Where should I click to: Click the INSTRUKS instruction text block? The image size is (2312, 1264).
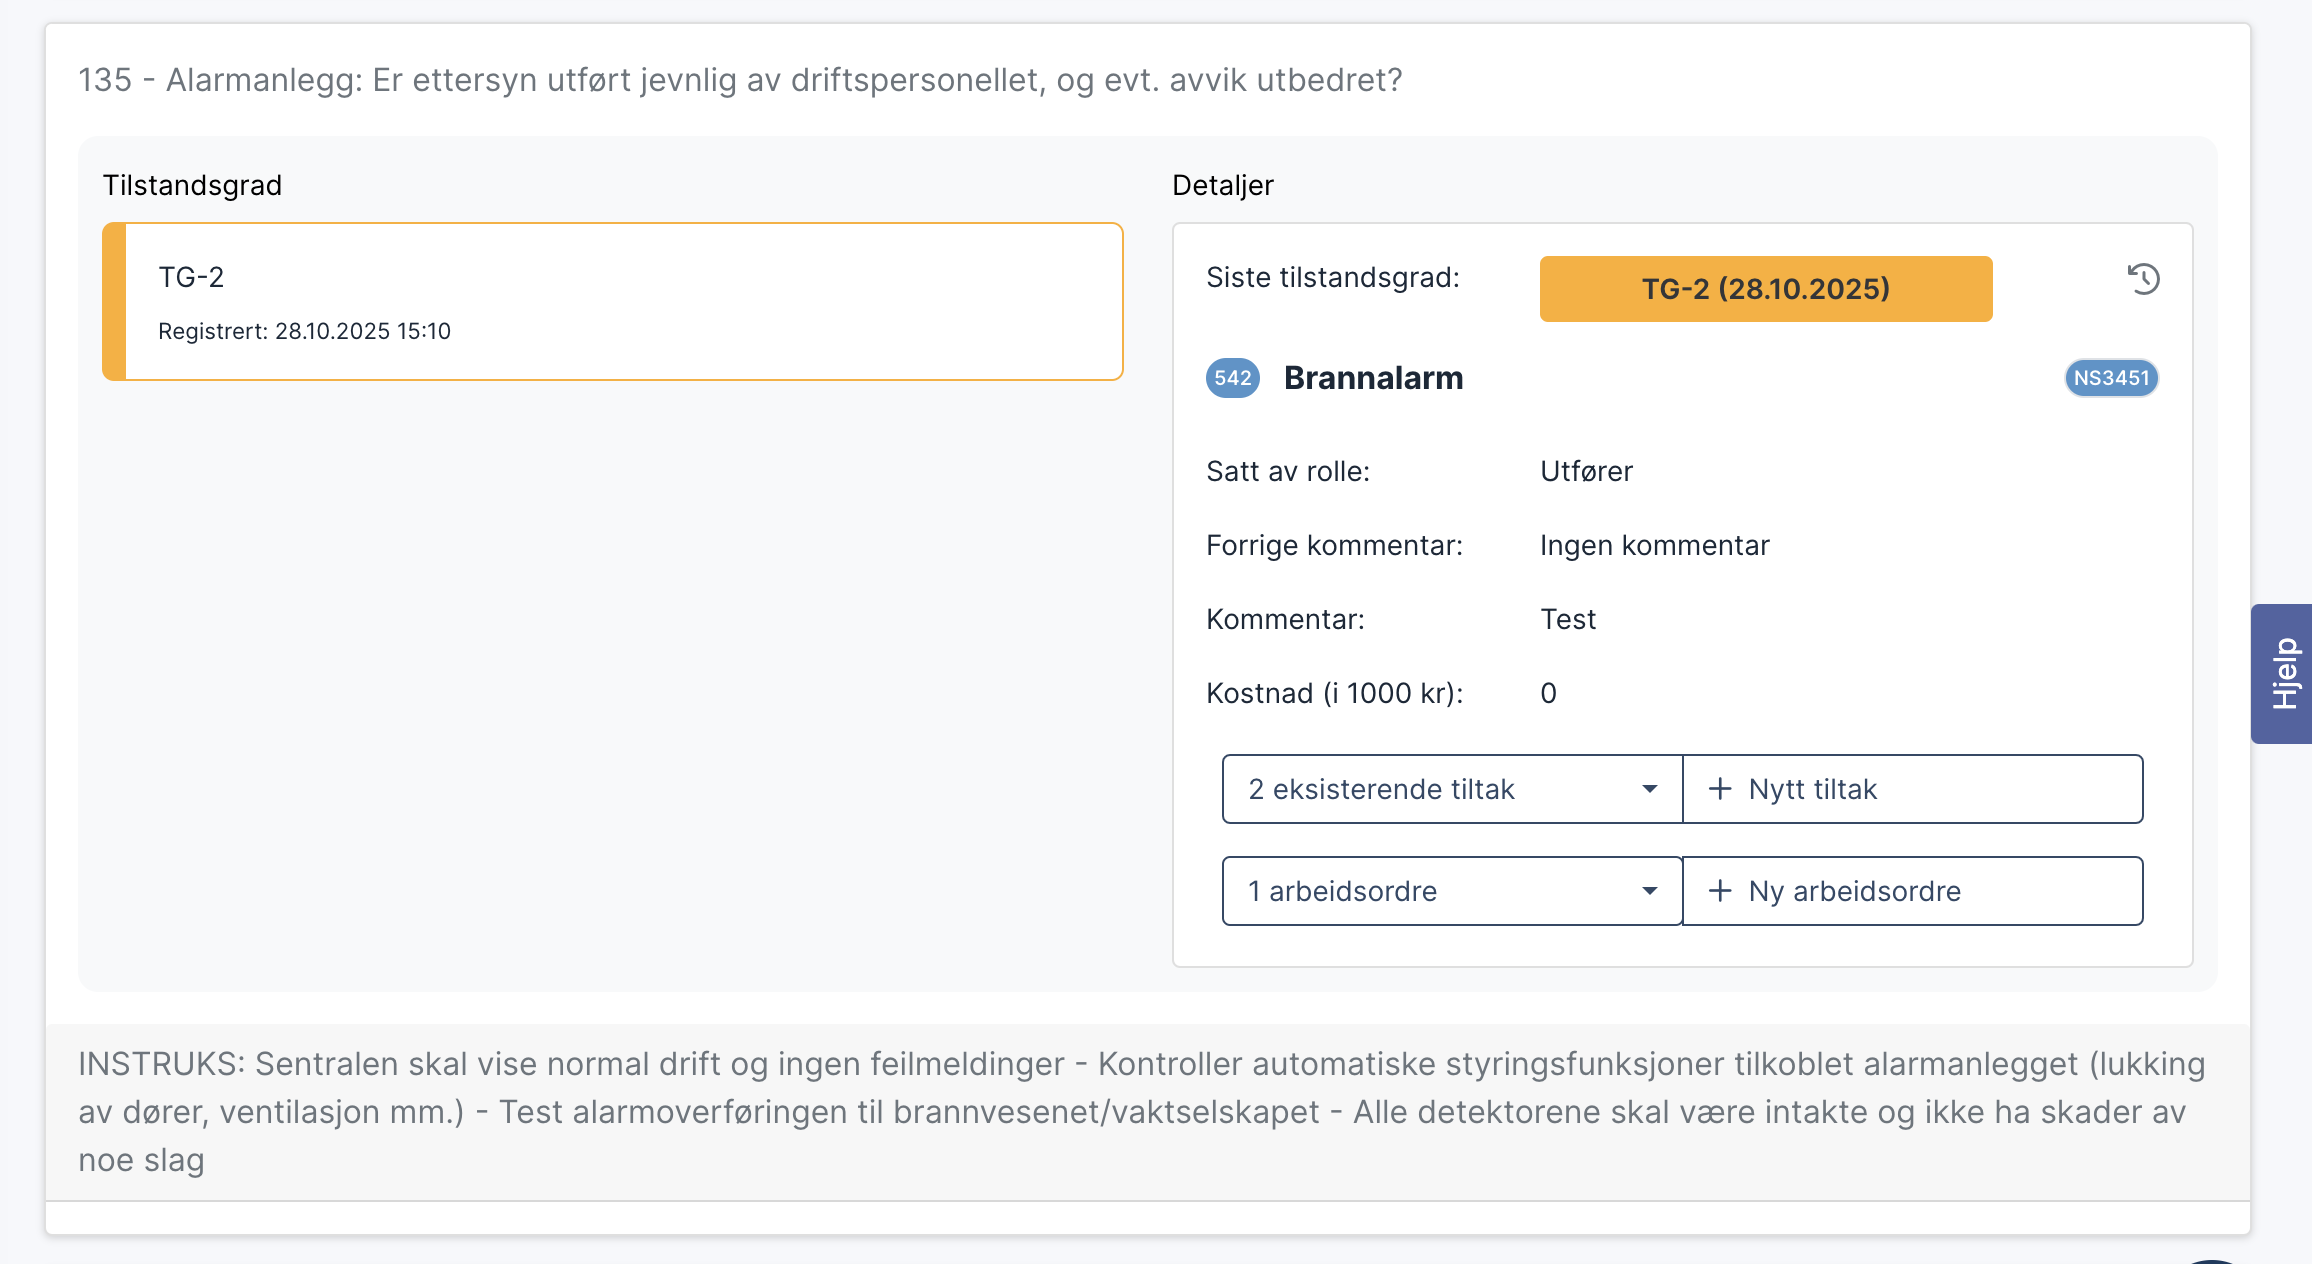[1140, 1111]
